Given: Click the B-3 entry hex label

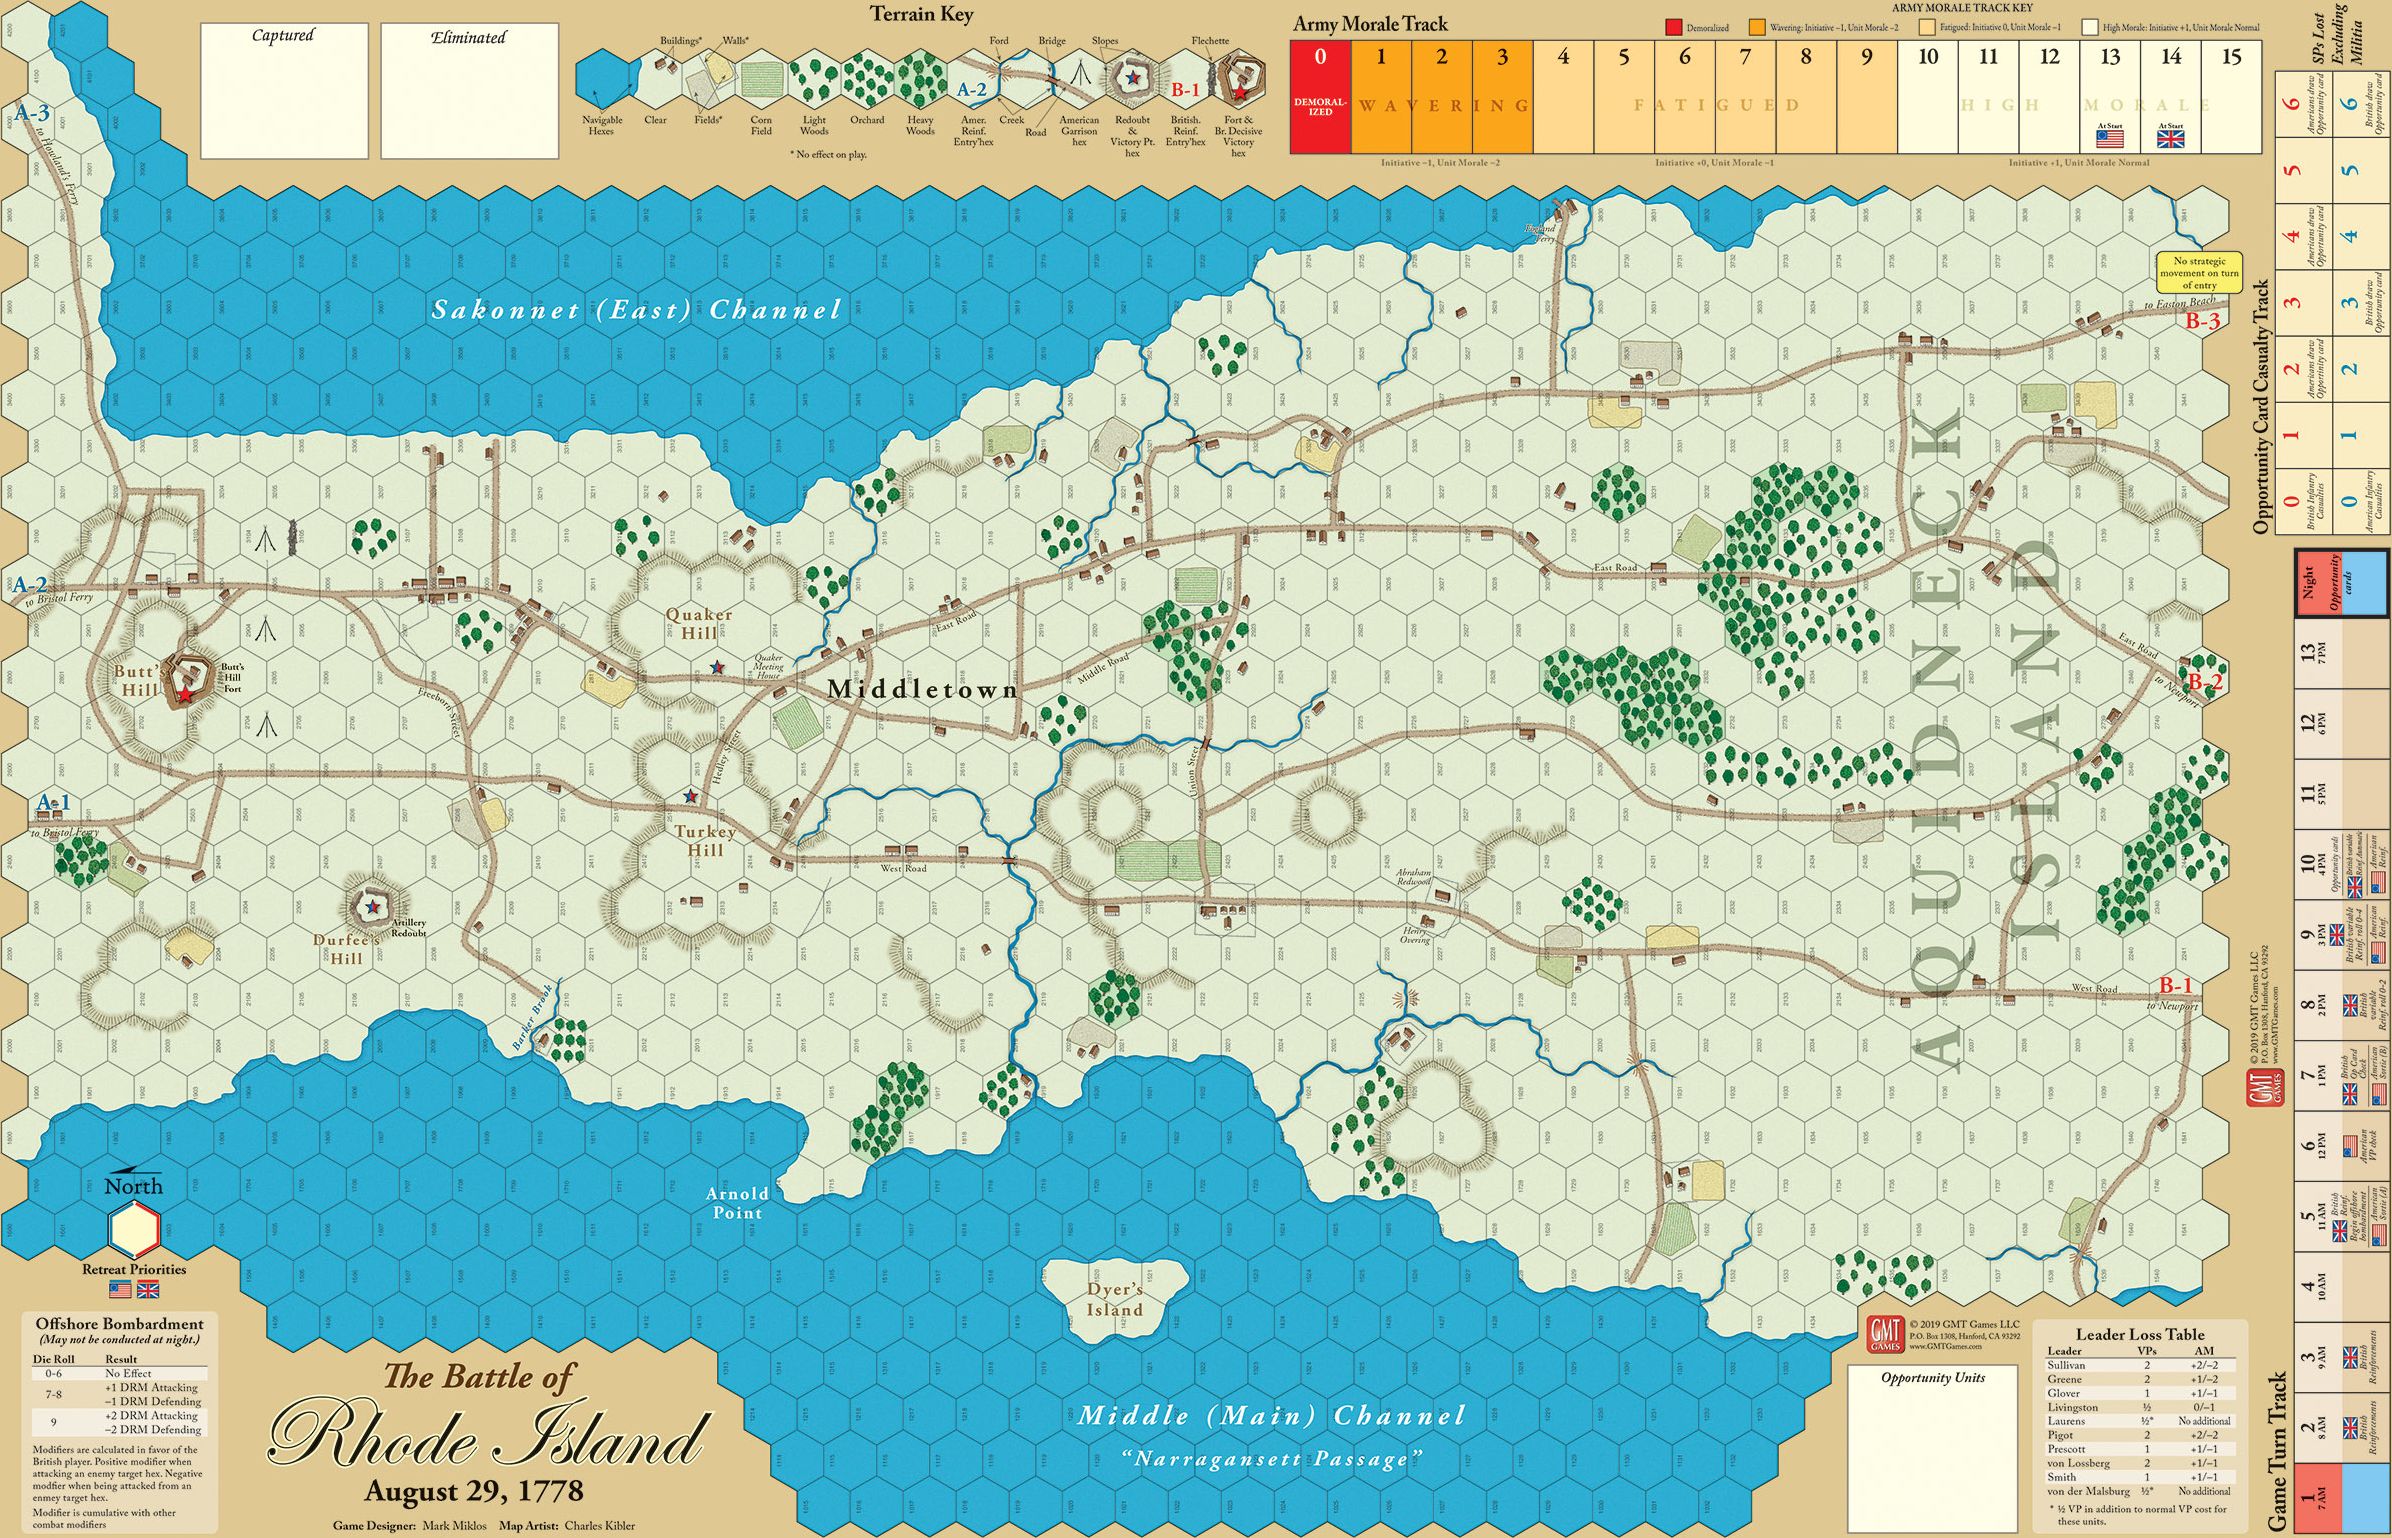Looking at the screenshot, I should coord(2202,321).
